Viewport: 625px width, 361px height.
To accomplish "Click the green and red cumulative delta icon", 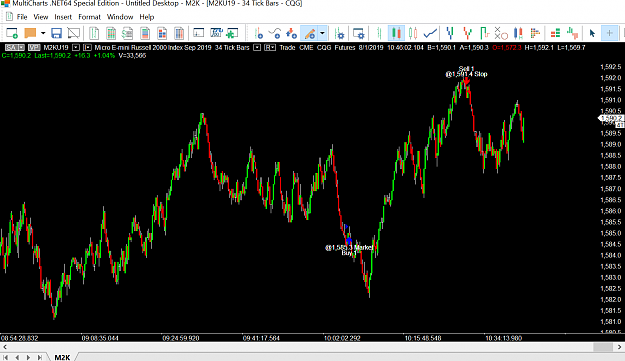I will tap(572, 33).
